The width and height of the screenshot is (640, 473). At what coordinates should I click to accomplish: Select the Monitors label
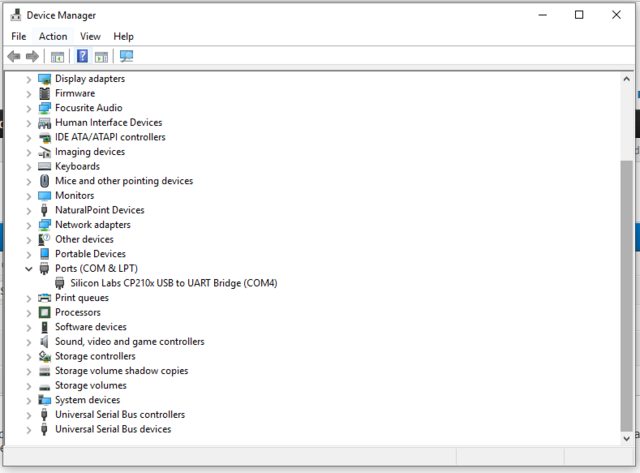pyautogui.click(x=75, y=196)
